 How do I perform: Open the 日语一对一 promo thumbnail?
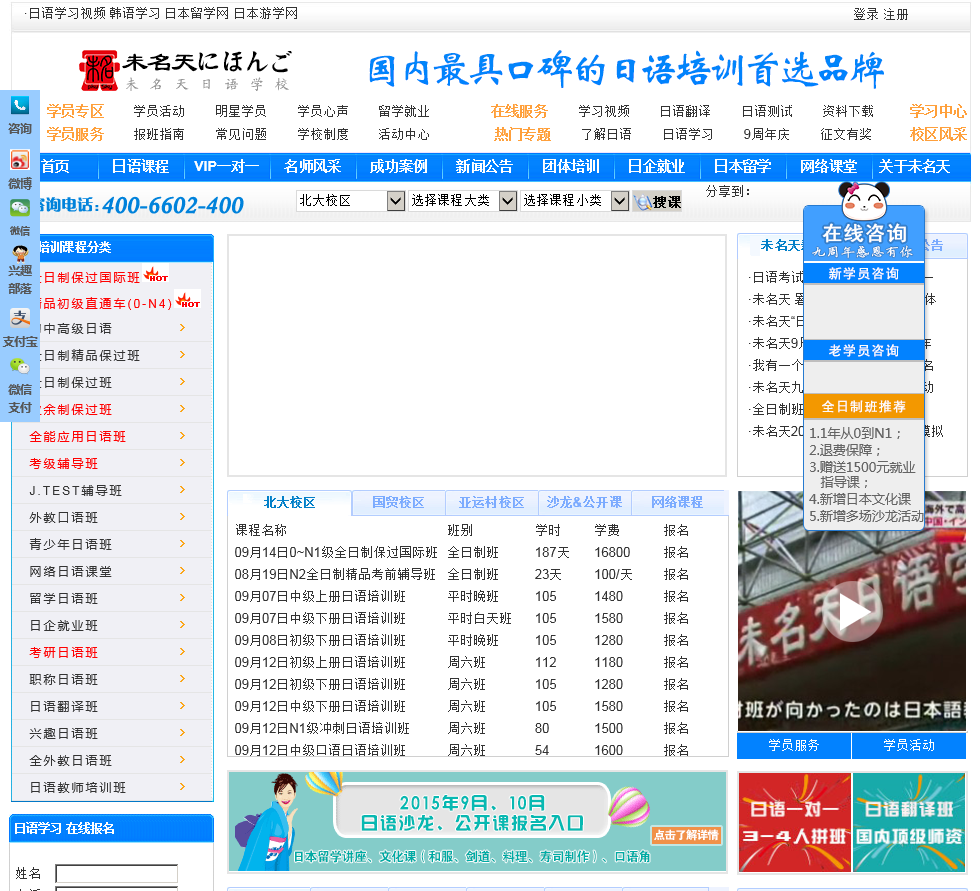pyautogui.click(x=794, y=822)
